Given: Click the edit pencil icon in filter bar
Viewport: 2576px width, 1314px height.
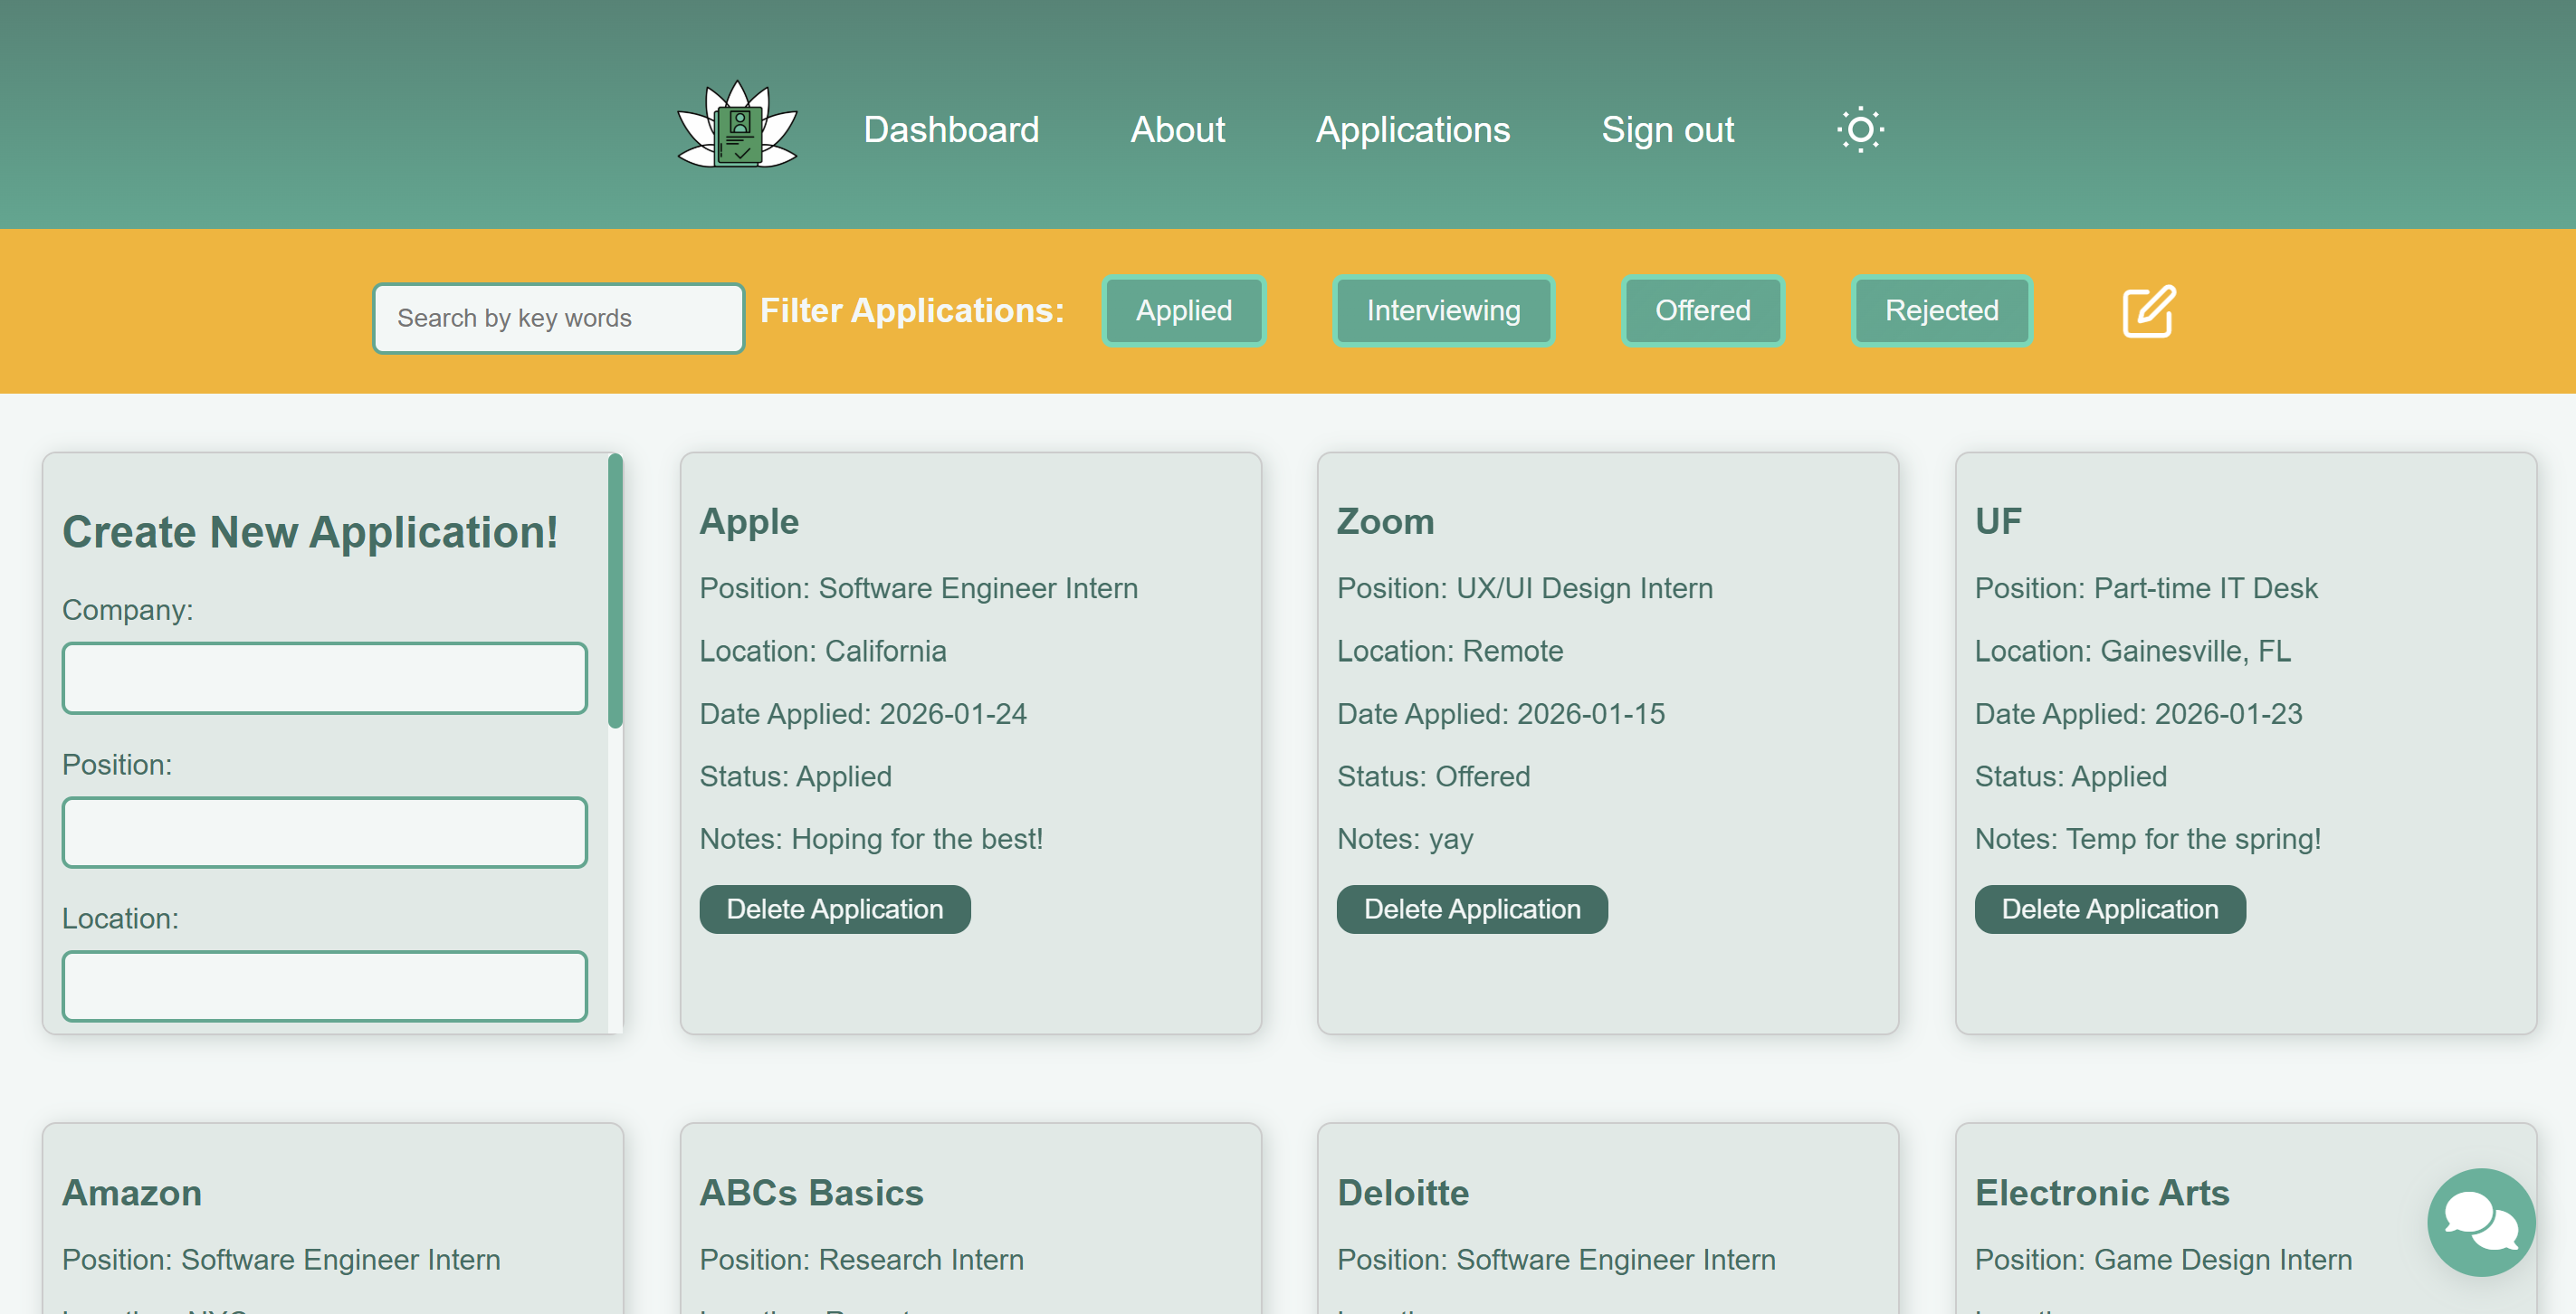Looking at the screenshot, I should coord(2148,311).
